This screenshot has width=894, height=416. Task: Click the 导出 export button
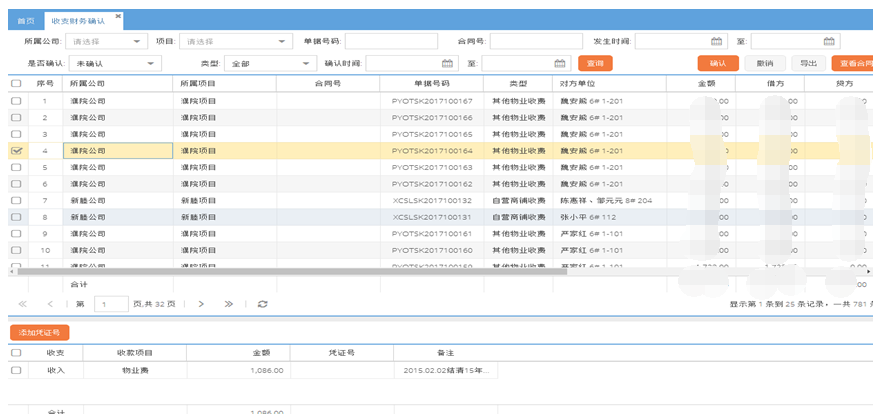coord(808,63)
